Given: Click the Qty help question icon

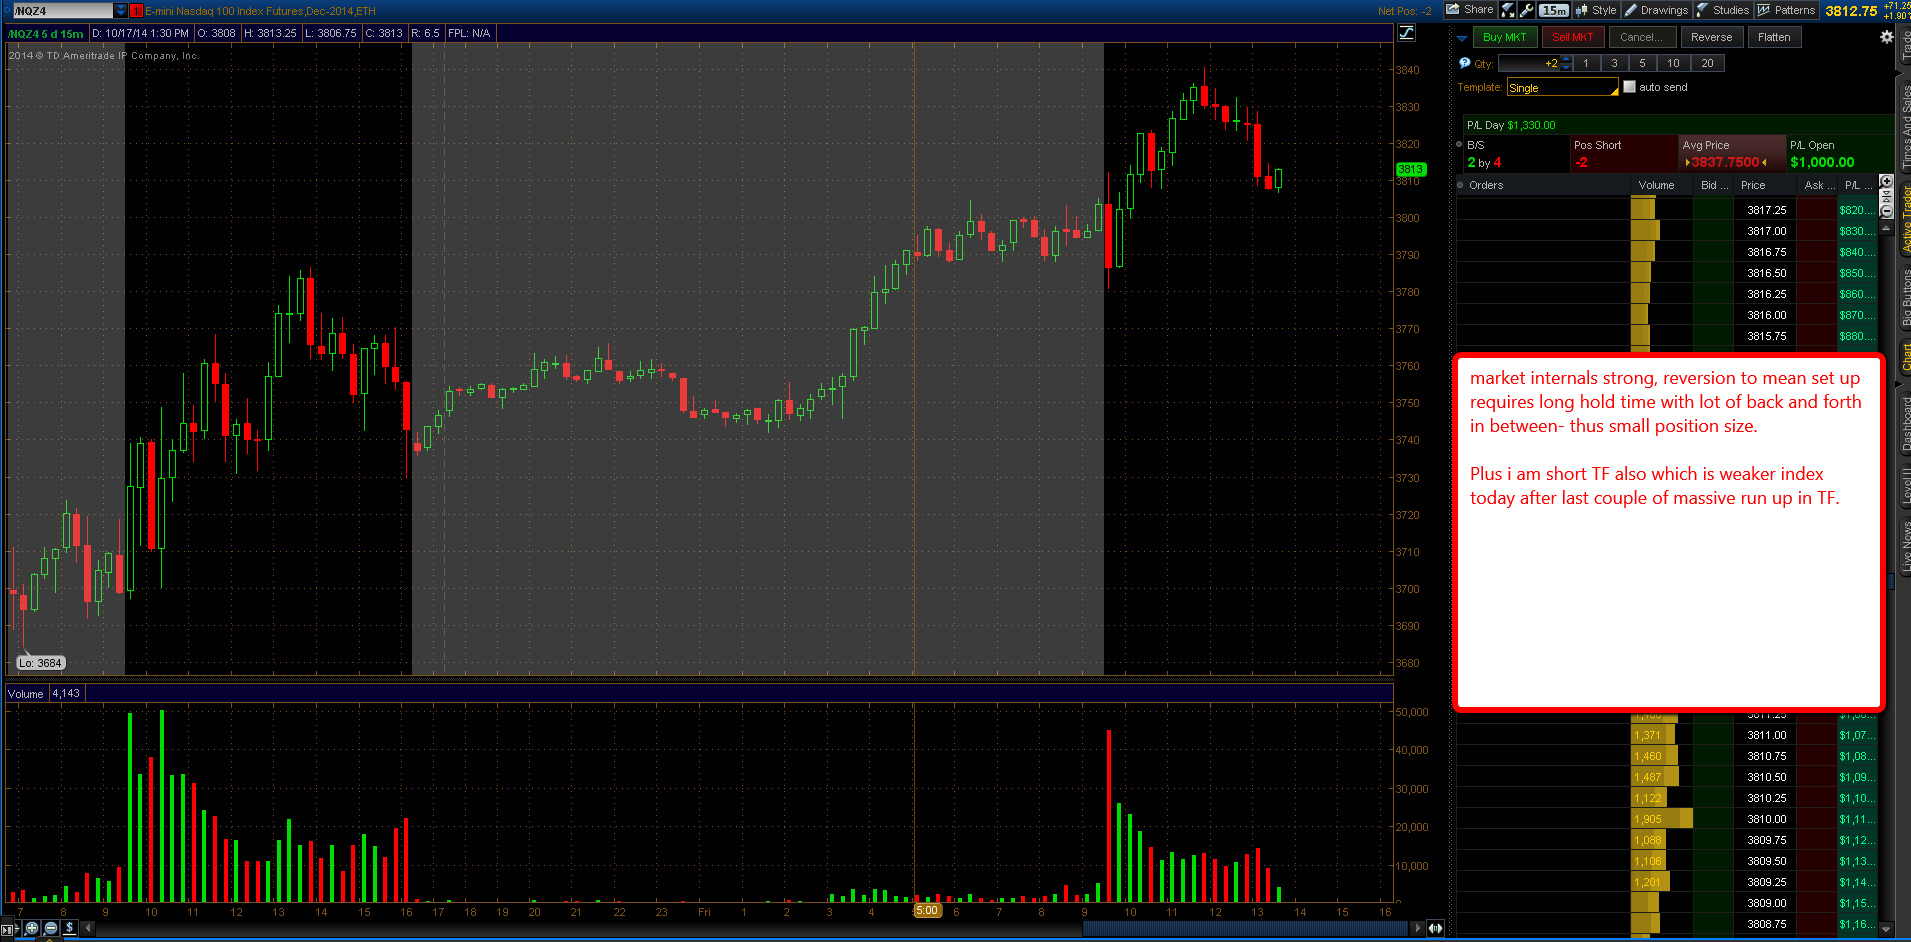Looking at the screenshot, I should (x=1464, y=63).
